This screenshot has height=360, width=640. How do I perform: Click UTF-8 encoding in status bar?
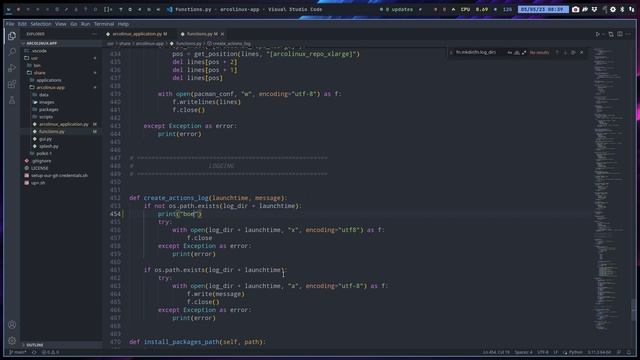[x=543, y=352]
